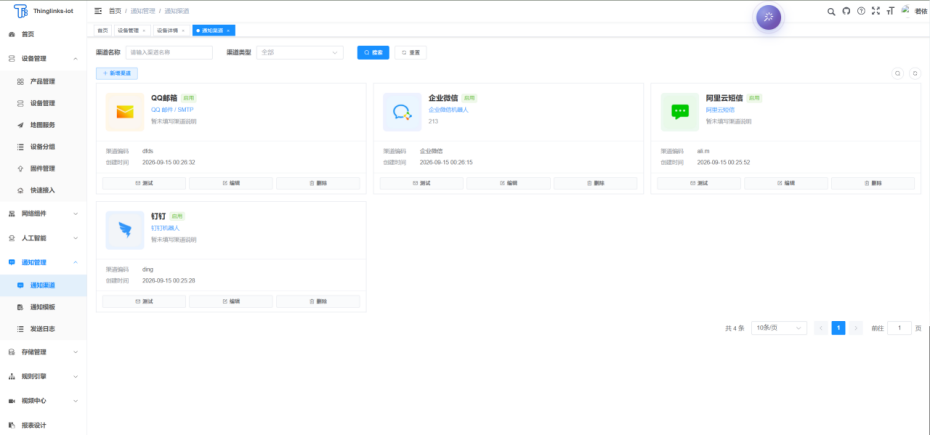Switch to the 设备管理 page tab
Image resolution: width=930 pixels, height=436 pixels.
132,30
